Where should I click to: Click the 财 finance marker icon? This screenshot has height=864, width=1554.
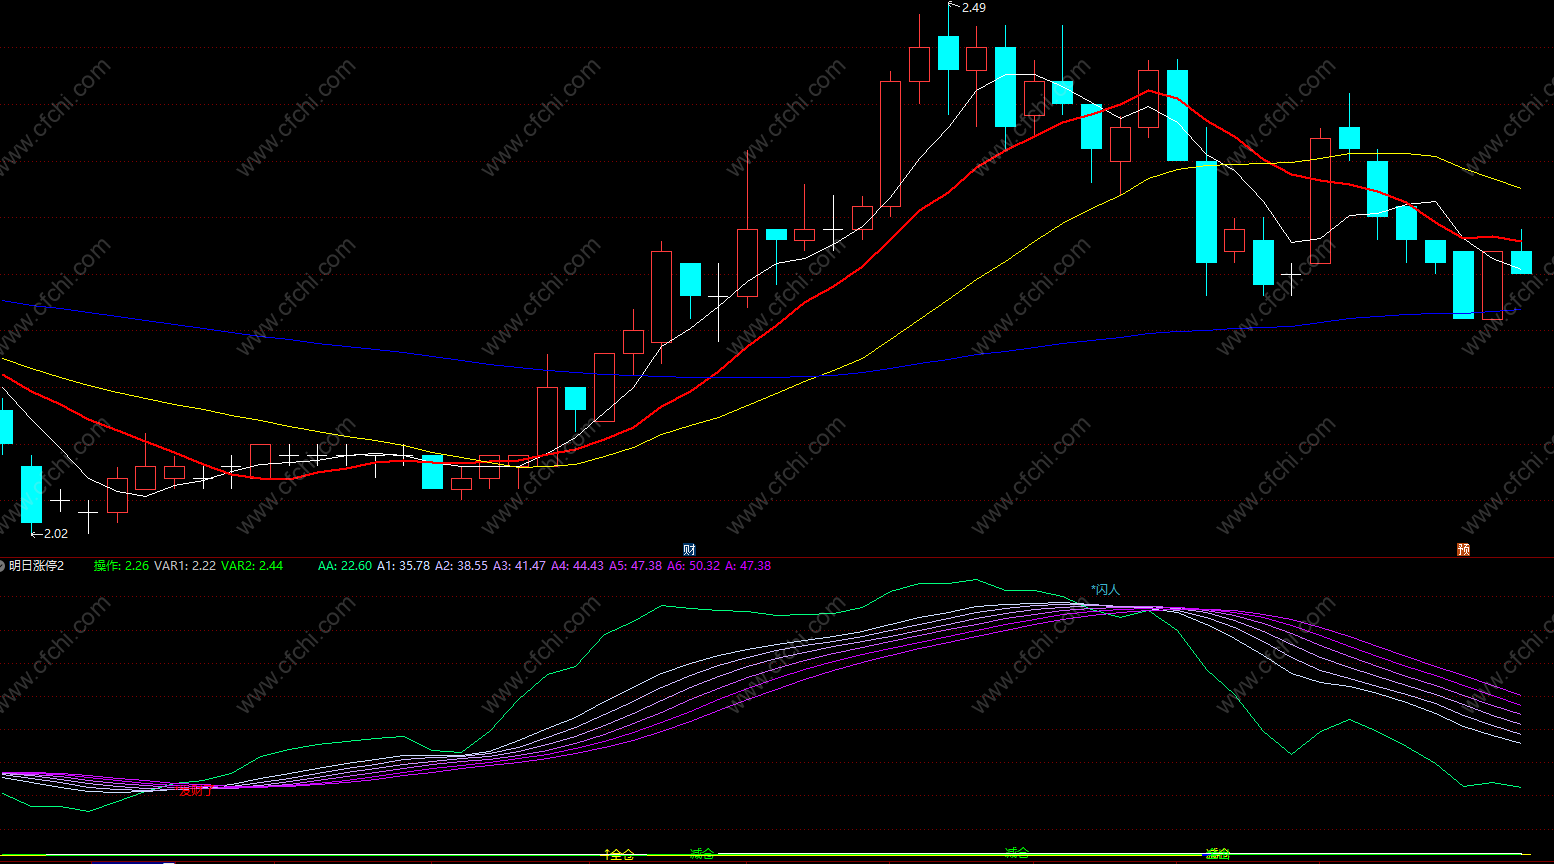(x=689, y=549)
